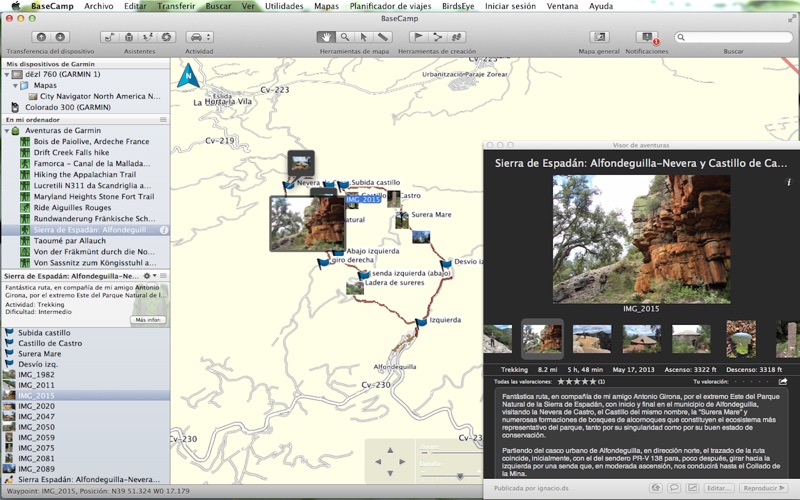Viewport: 800px width, 500px height.
Task: Select Surera Mare waypoint in list
Action: (40, 354)
